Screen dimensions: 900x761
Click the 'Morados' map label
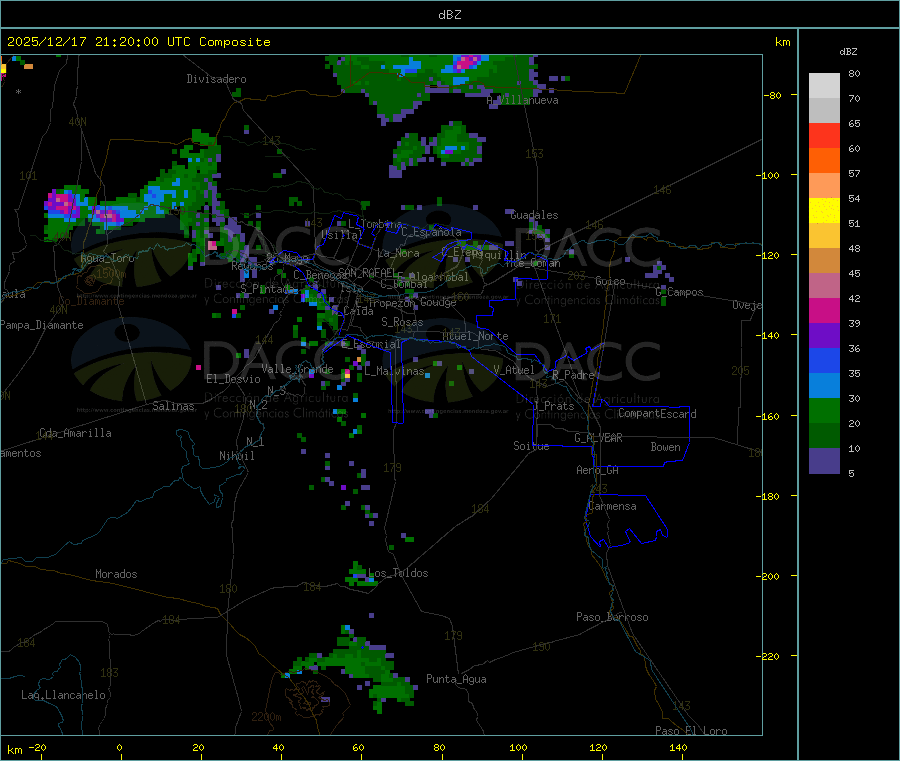click(x=116, y=574)
